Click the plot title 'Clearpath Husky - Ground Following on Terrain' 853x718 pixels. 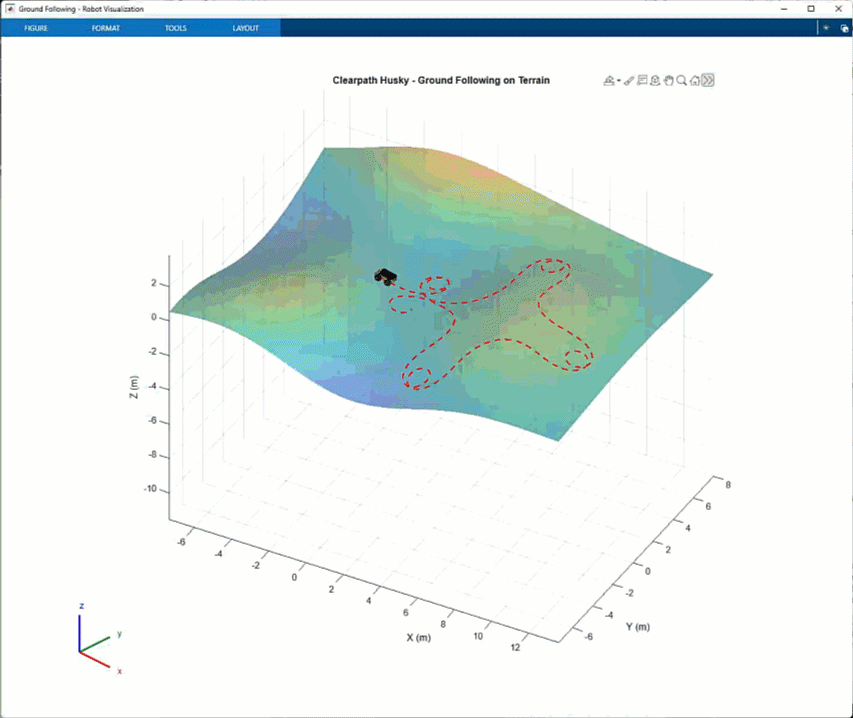coord(441,81)
